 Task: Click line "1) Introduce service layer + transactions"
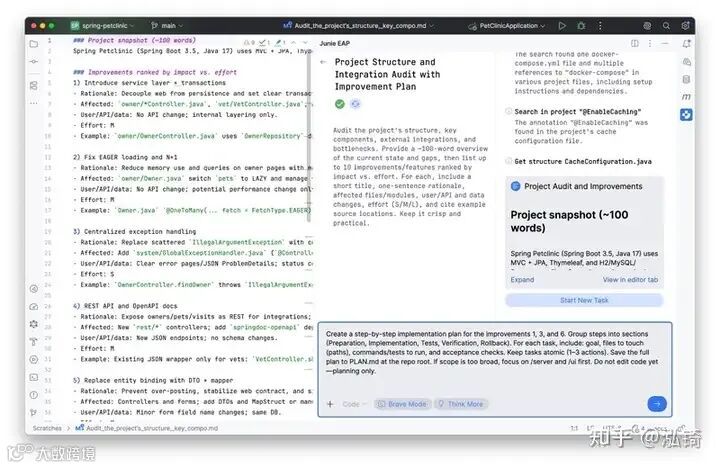[x=149, y=83]
